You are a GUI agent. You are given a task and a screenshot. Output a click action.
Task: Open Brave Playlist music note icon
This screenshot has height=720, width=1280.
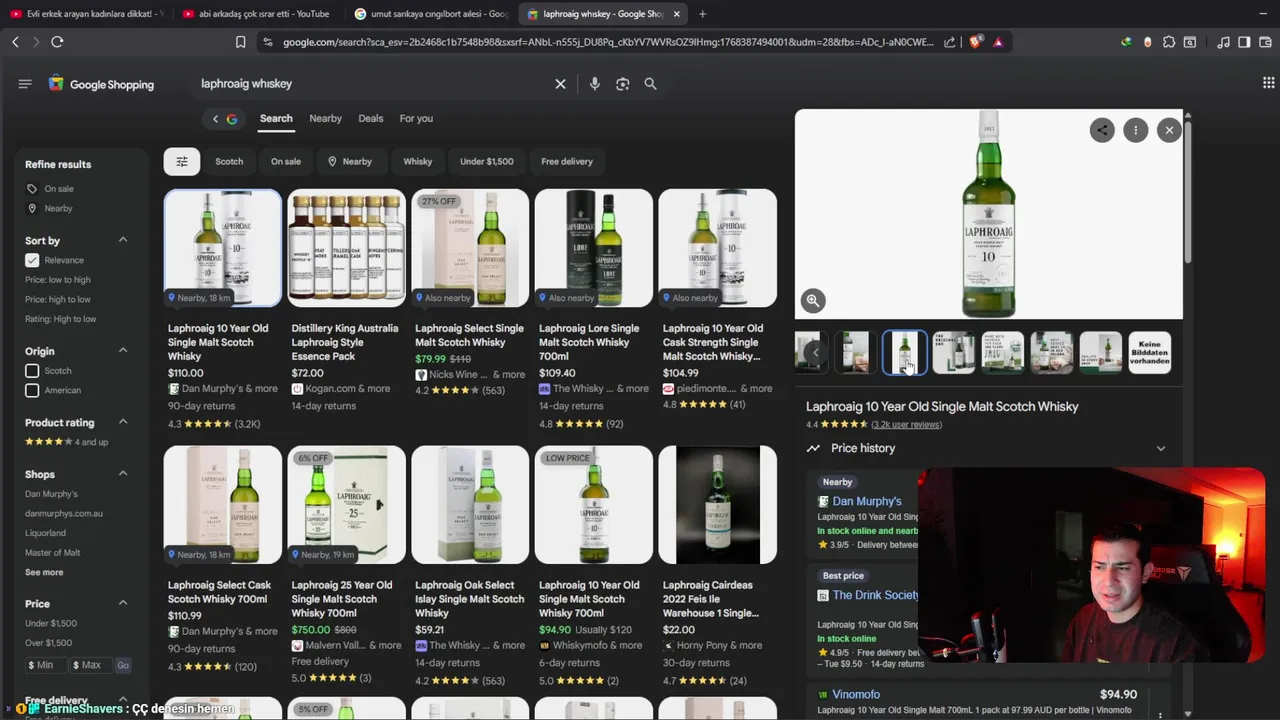pos(1223,42)
